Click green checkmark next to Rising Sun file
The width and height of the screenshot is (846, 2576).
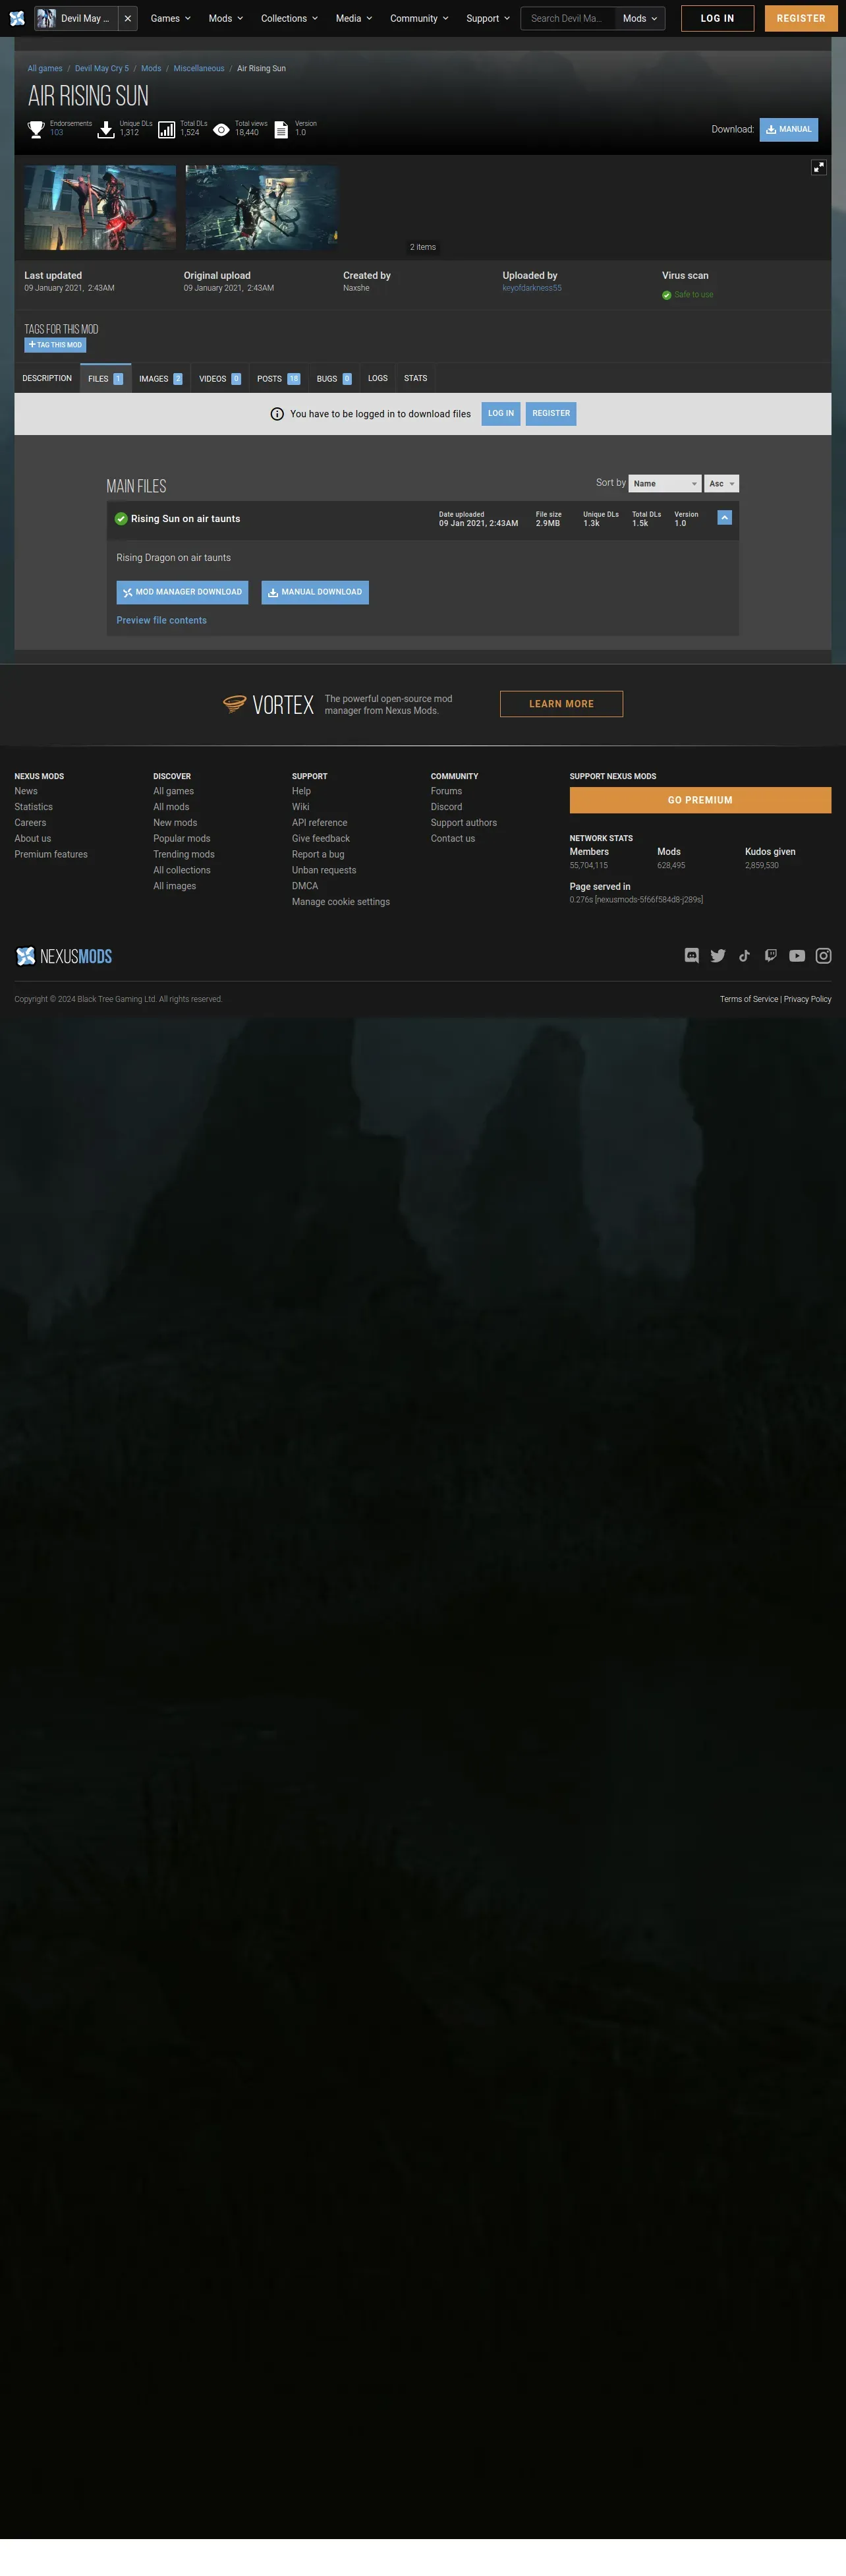tap(121, 519)
